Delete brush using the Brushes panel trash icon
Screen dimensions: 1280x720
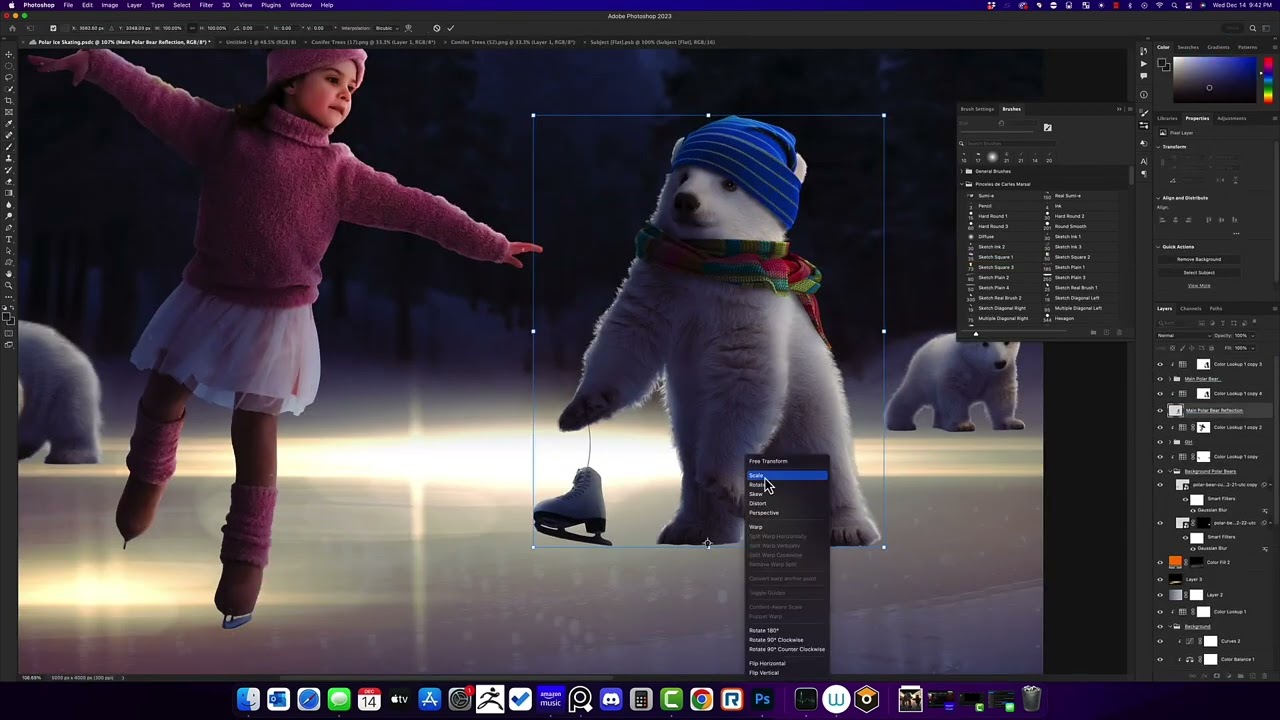1119,332
